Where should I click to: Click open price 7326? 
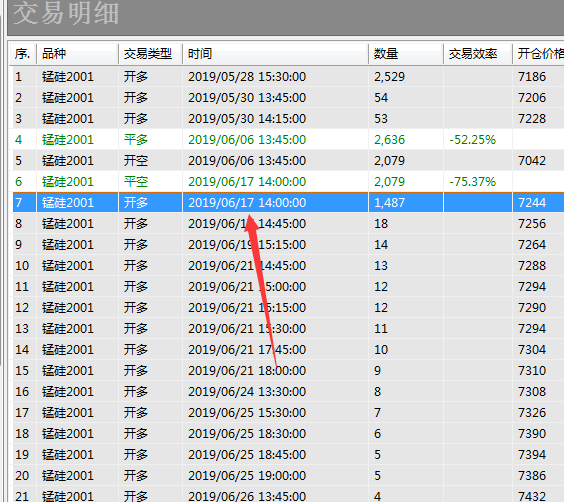[532, 412]
